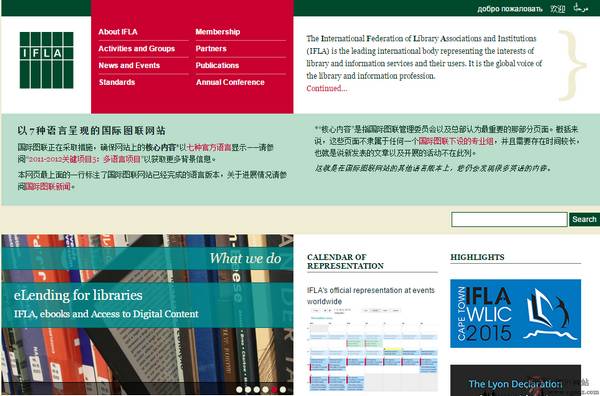The height and width of the screenshot is (396, 600).
Task: Go to Publications section
Action: tap(217, 65)
